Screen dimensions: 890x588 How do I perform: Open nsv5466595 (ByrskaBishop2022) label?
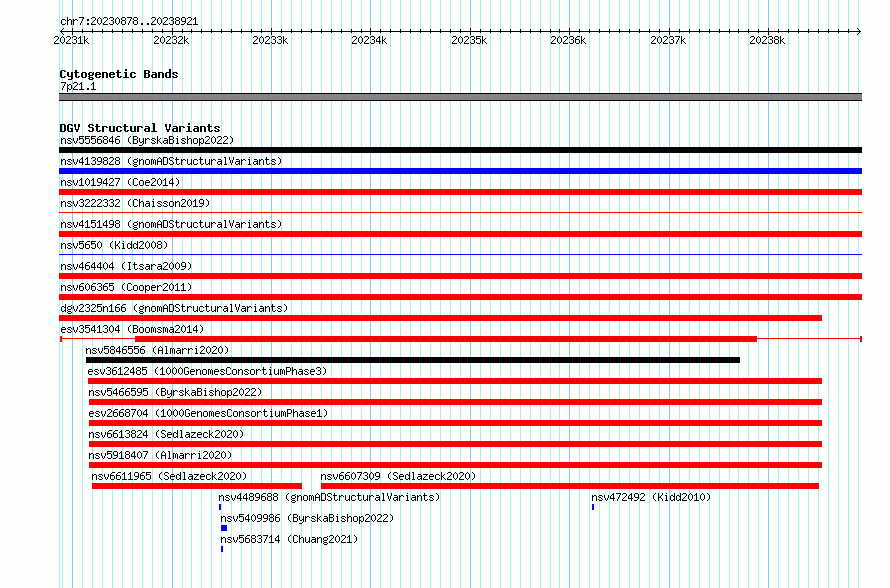(175, 392)
